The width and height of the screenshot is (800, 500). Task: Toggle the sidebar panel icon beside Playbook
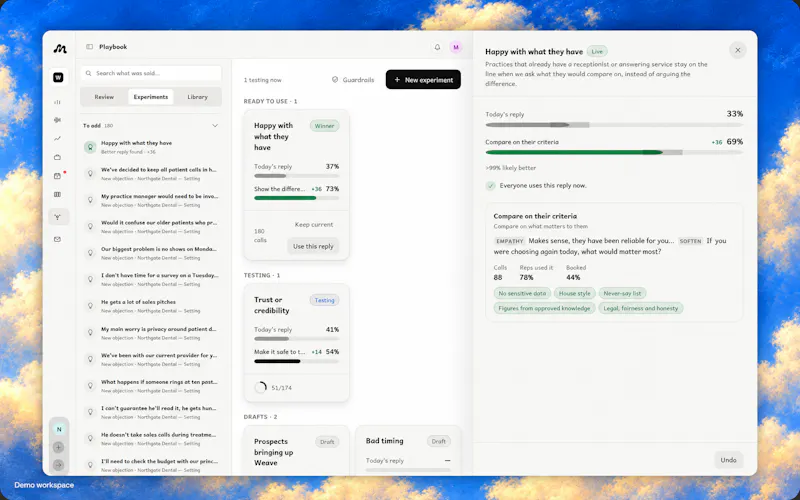(90, 47)
